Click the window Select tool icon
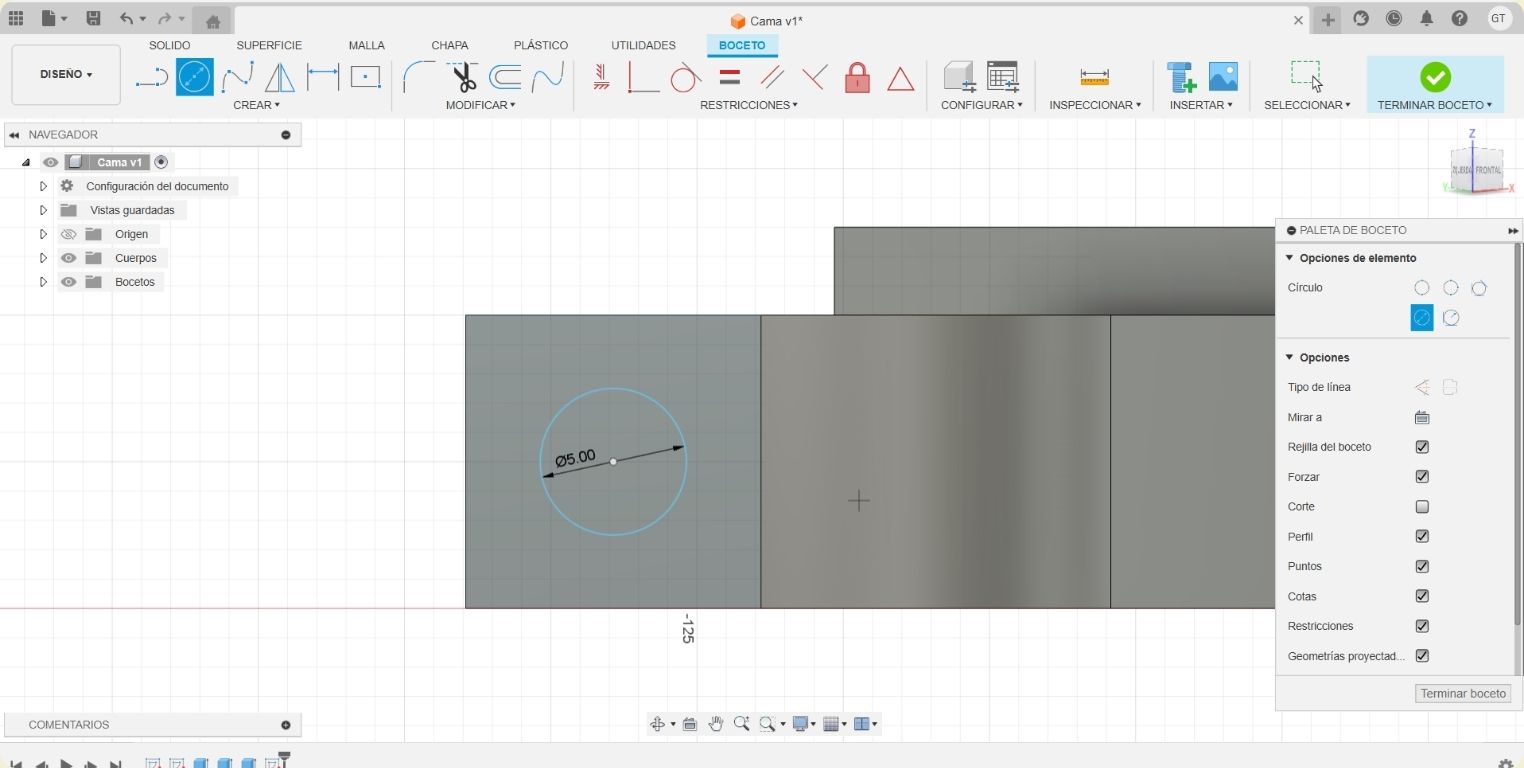 [1306, 76]
